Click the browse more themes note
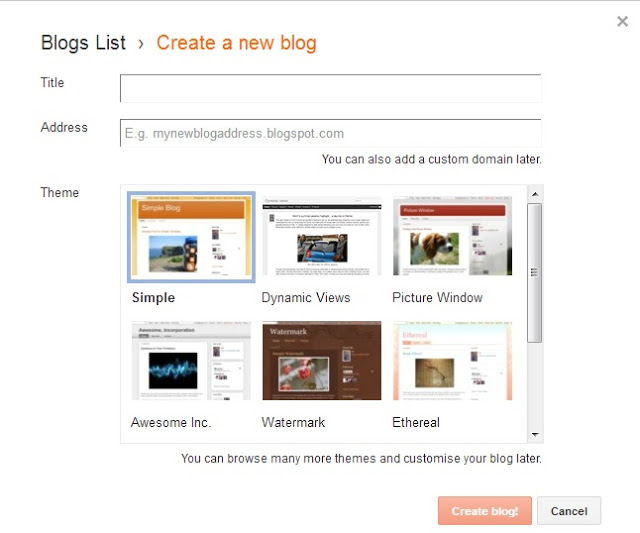Image resolution: width=640 pixels, height=533 pixels. (x=361, y=458)
